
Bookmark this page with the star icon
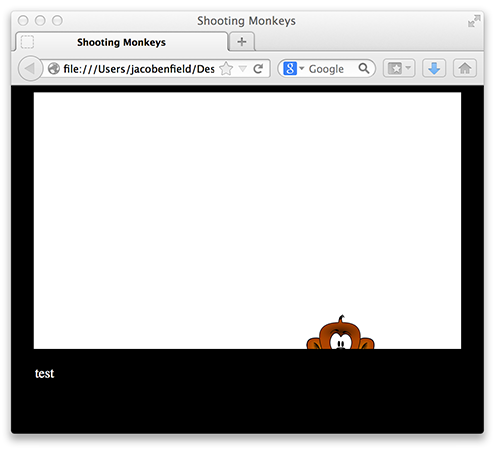(x=226, y=69)
